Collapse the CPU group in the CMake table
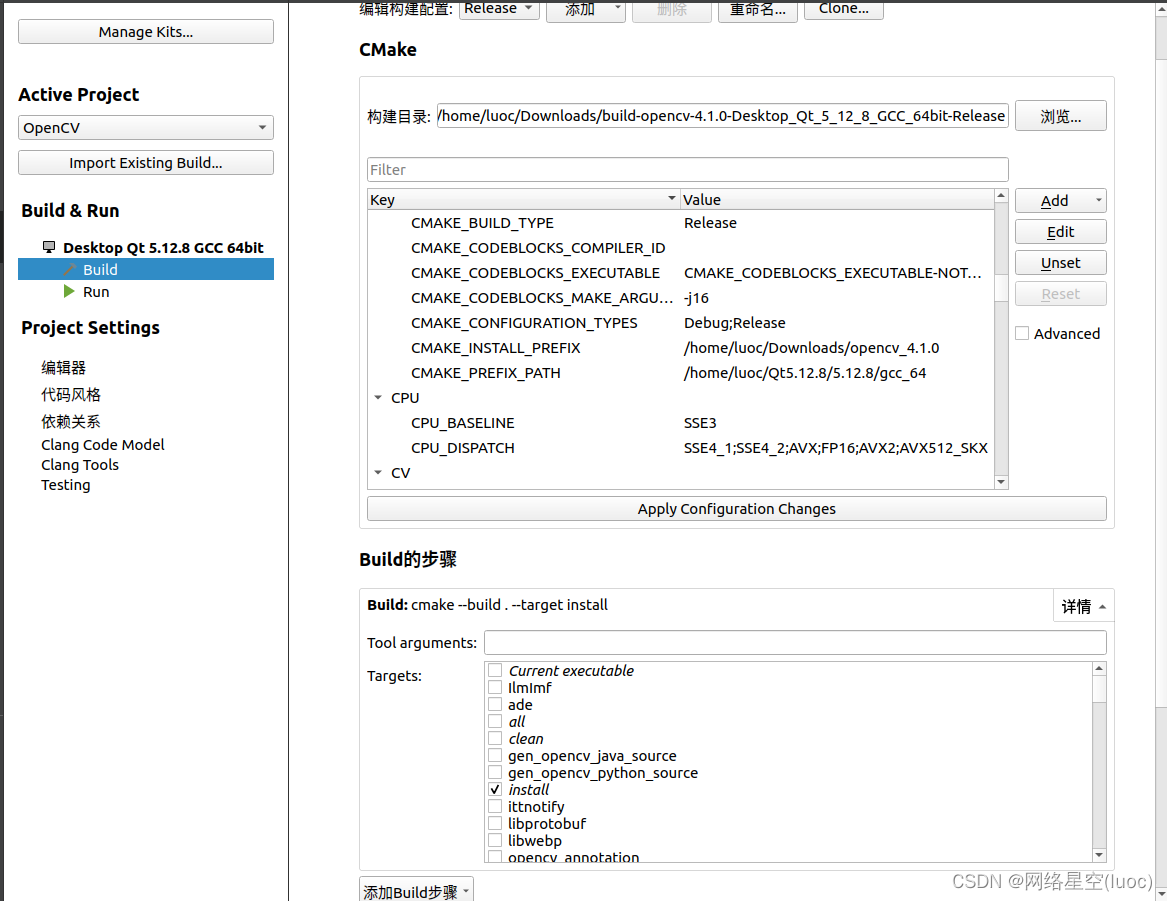Image resolution: width=1167 pixels, height=901 pixels. click(378, 398)
